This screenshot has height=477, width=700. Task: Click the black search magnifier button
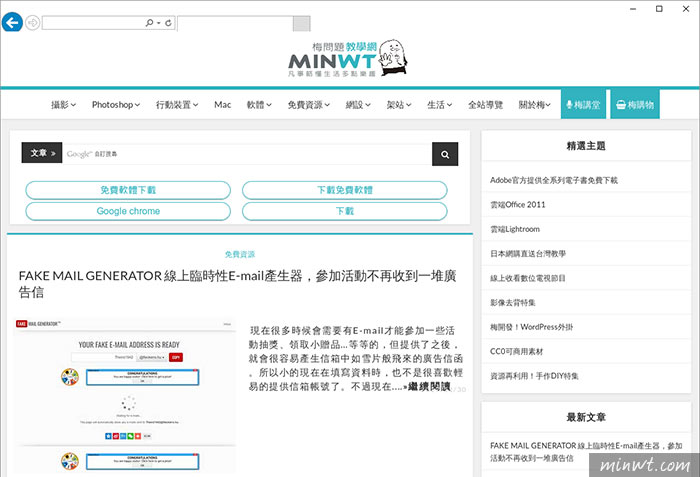point(445,154)
